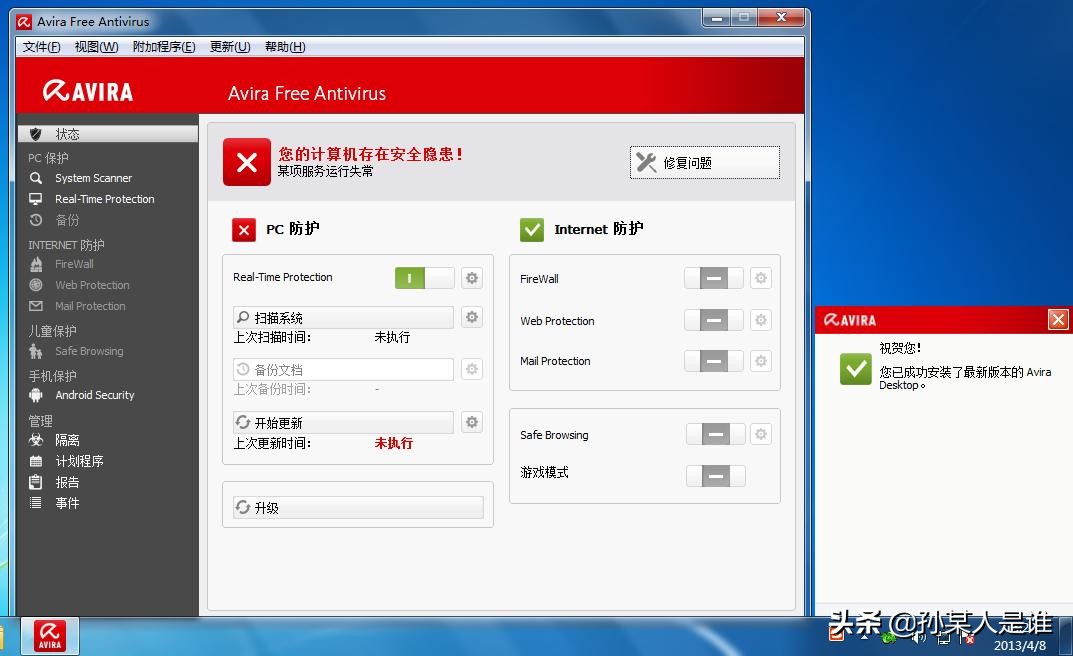Toggle Real-Time Protection off

coord(424,278)
